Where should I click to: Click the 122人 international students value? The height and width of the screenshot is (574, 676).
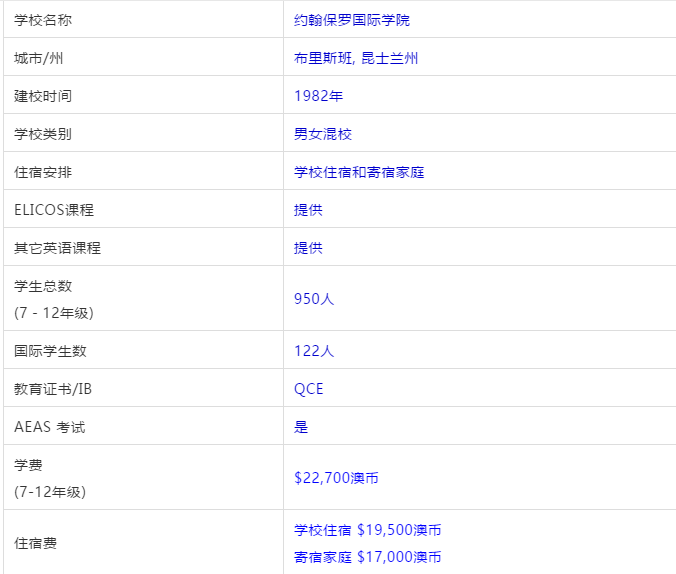tap(314, 351)
